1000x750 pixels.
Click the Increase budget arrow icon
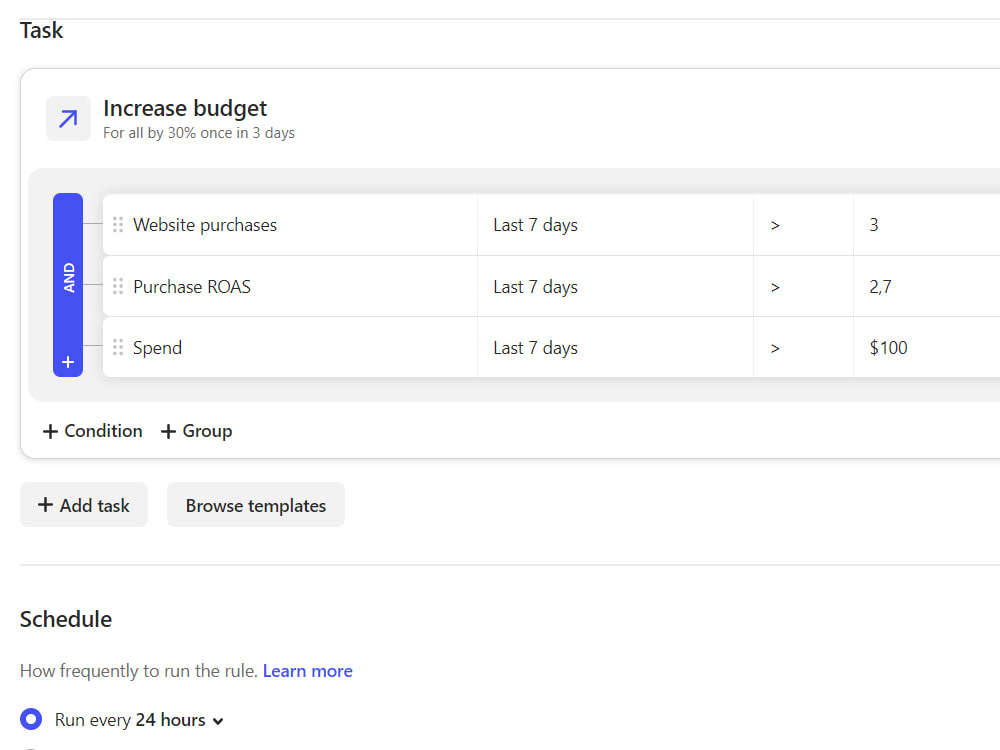pos(68,119)
